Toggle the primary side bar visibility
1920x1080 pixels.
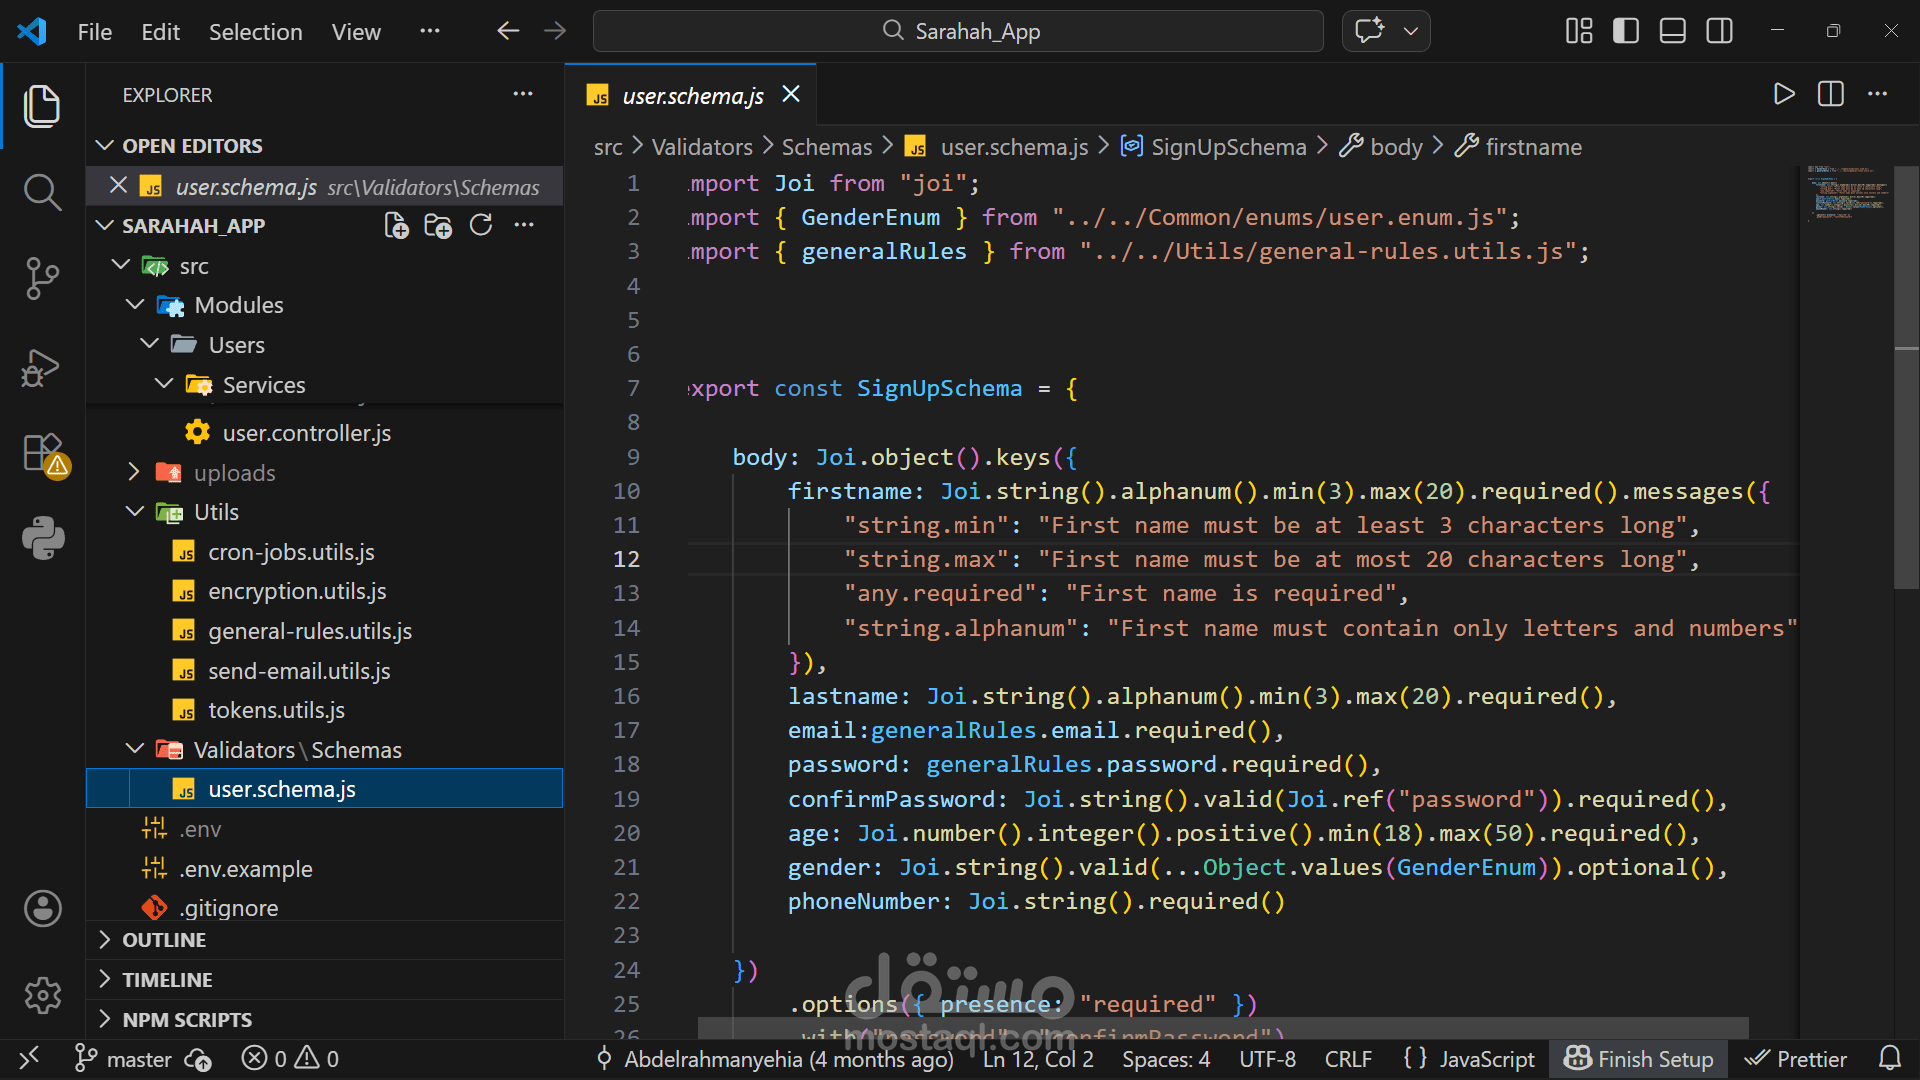pos(1626,31)
